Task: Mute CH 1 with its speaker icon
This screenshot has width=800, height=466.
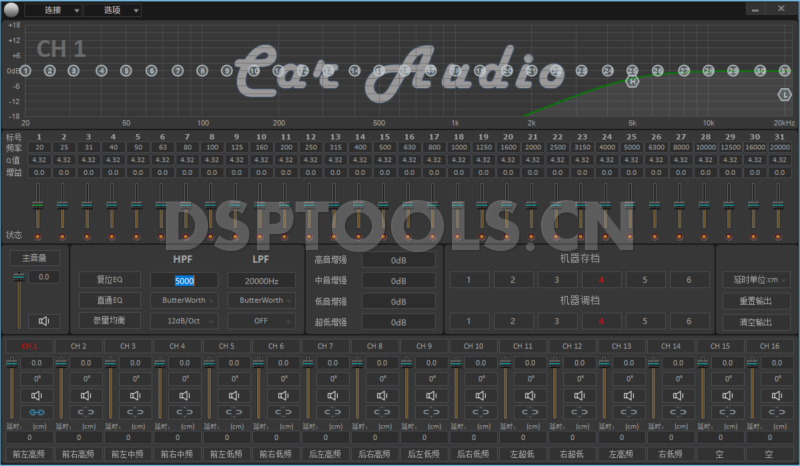Action: 36,395
